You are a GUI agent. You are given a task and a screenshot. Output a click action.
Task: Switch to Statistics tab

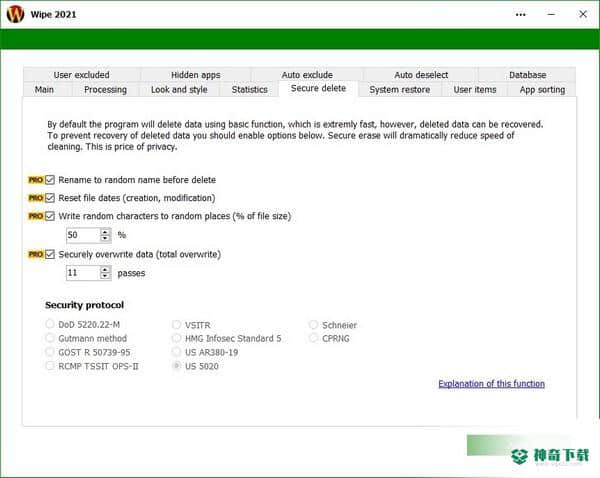[249, 90]
